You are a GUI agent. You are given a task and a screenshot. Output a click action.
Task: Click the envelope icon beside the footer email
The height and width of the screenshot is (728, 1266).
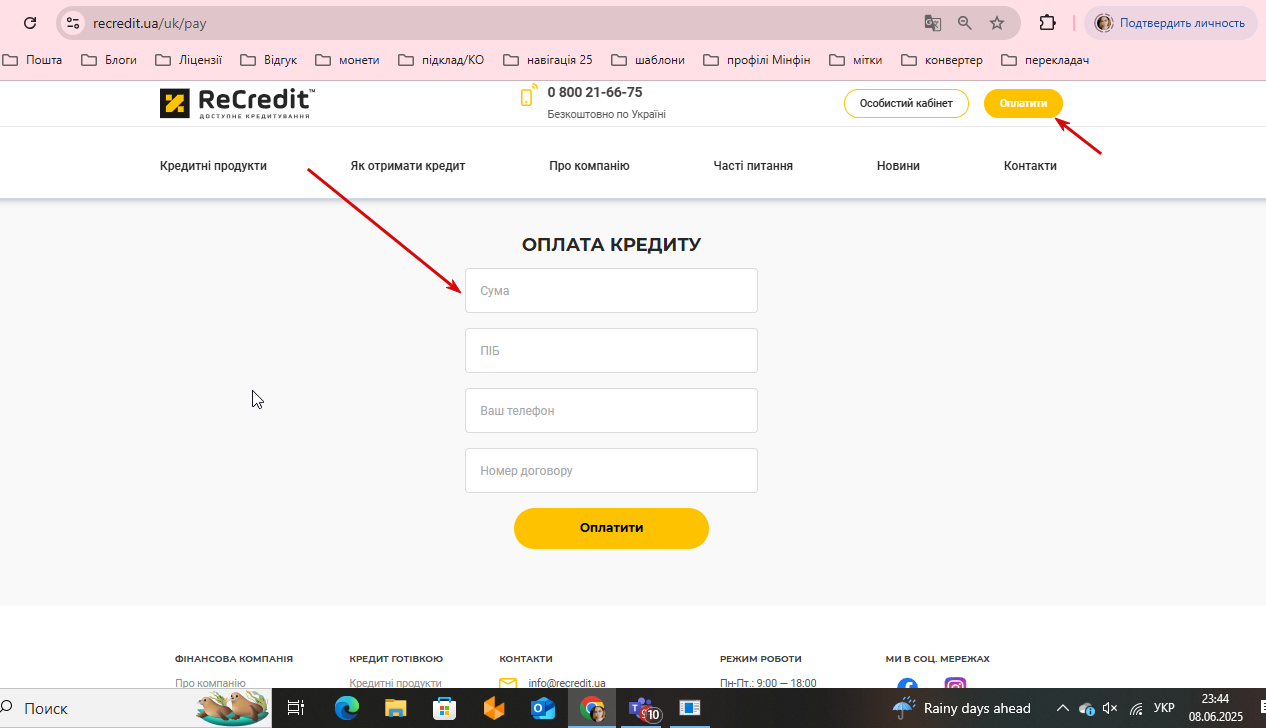[508, 683]
